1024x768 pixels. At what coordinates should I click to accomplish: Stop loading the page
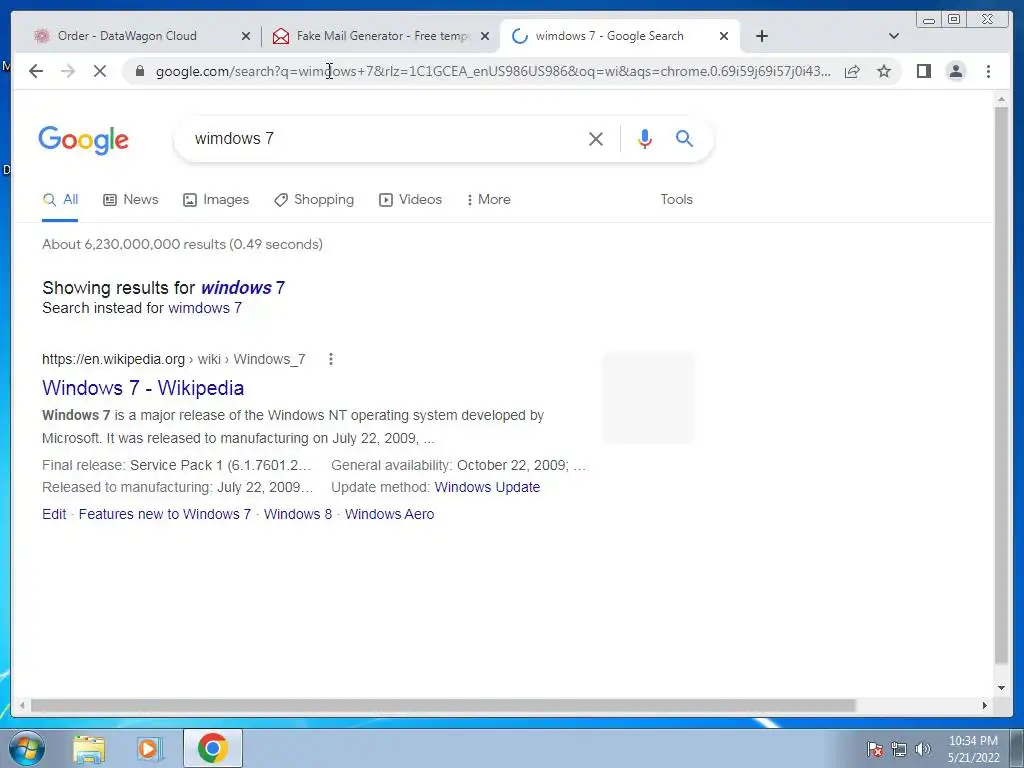pos(100,71)
